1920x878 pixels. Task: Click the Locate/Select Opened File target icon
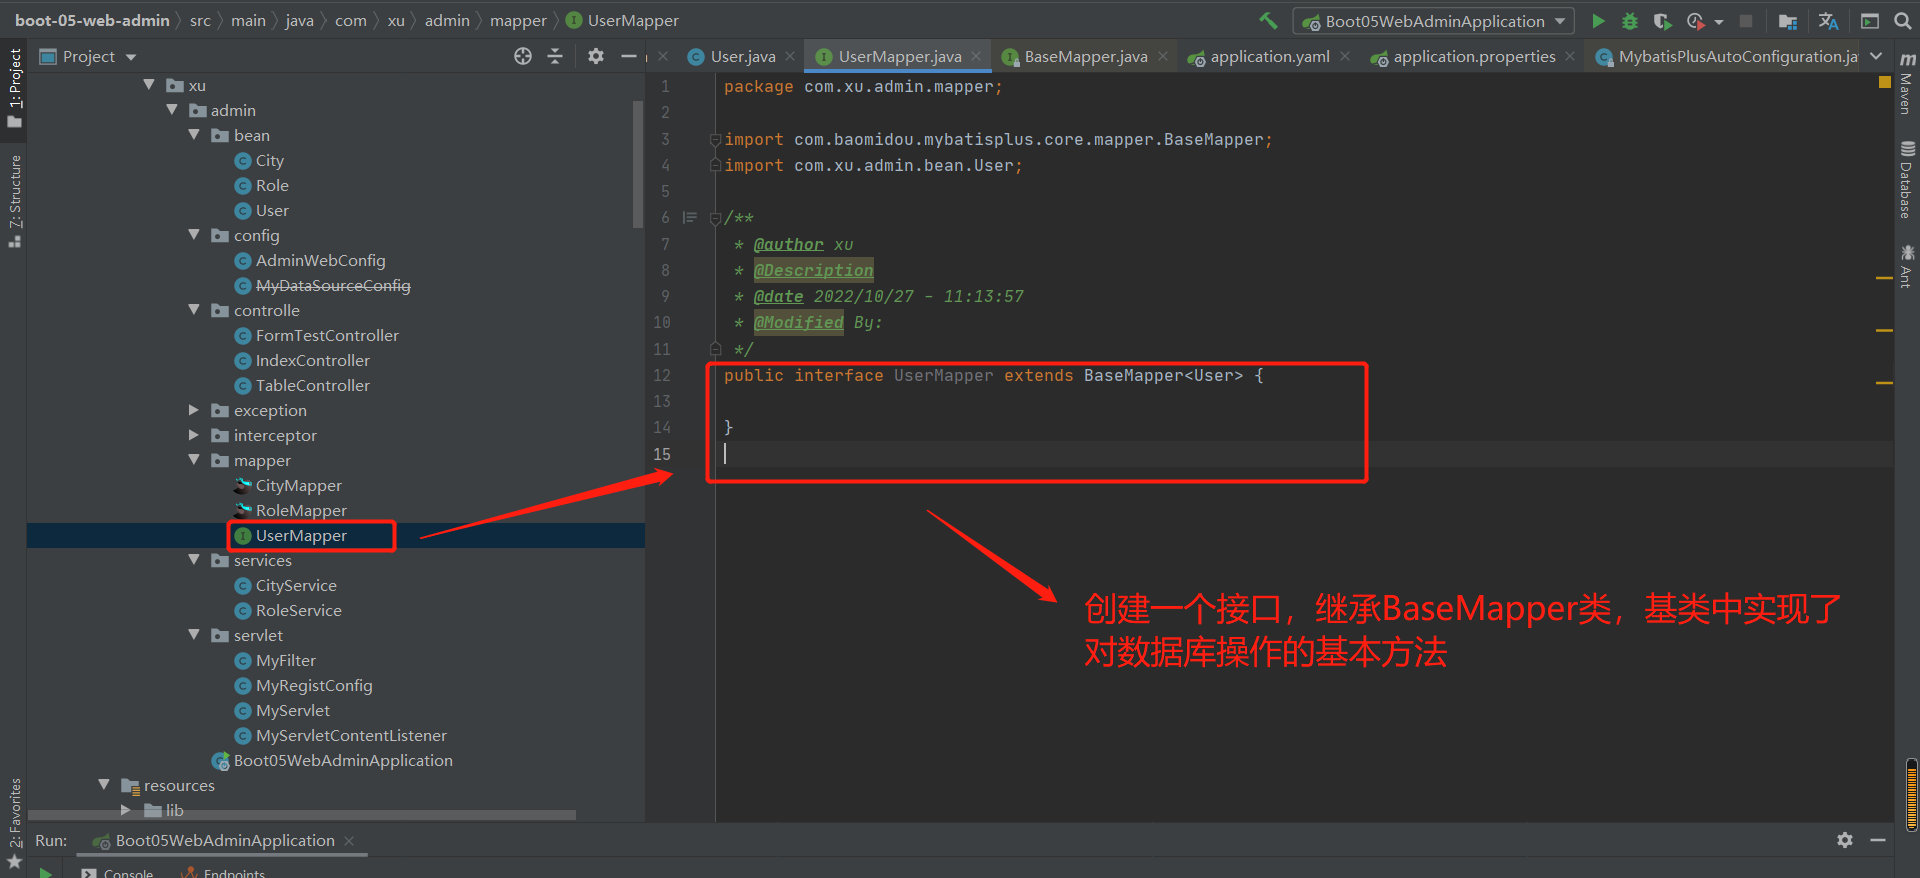[523, 57]
